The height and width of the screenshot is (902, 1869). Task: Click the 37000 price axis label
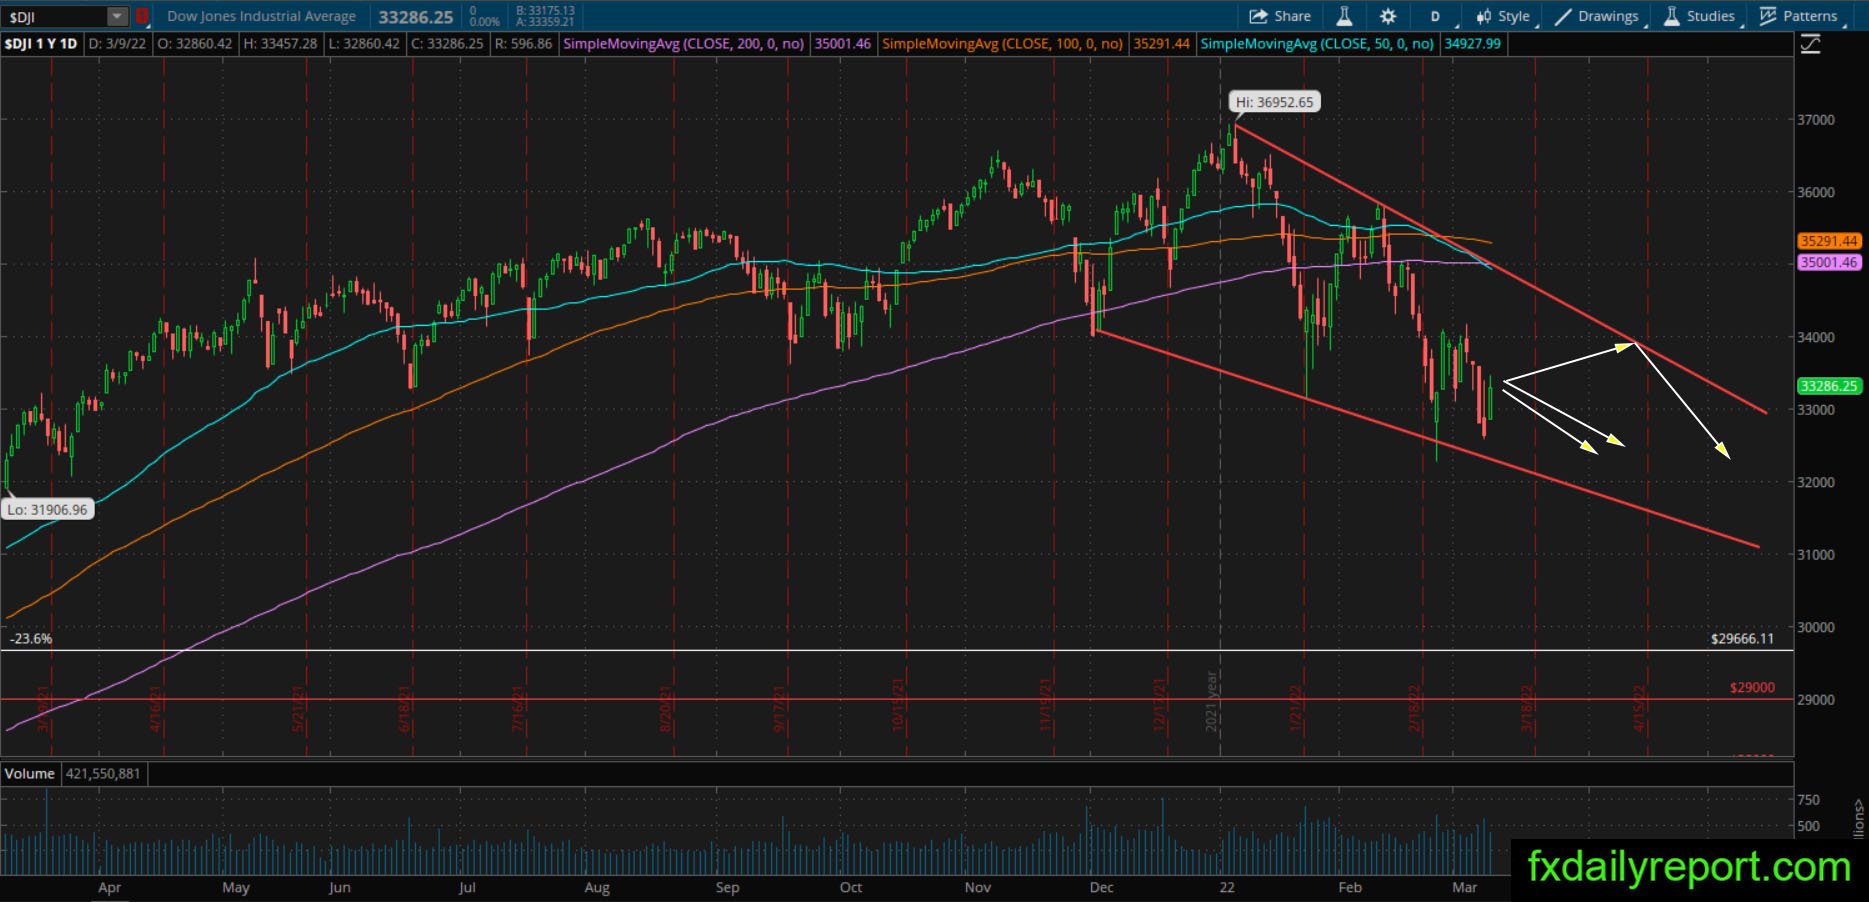(1816, 120)
